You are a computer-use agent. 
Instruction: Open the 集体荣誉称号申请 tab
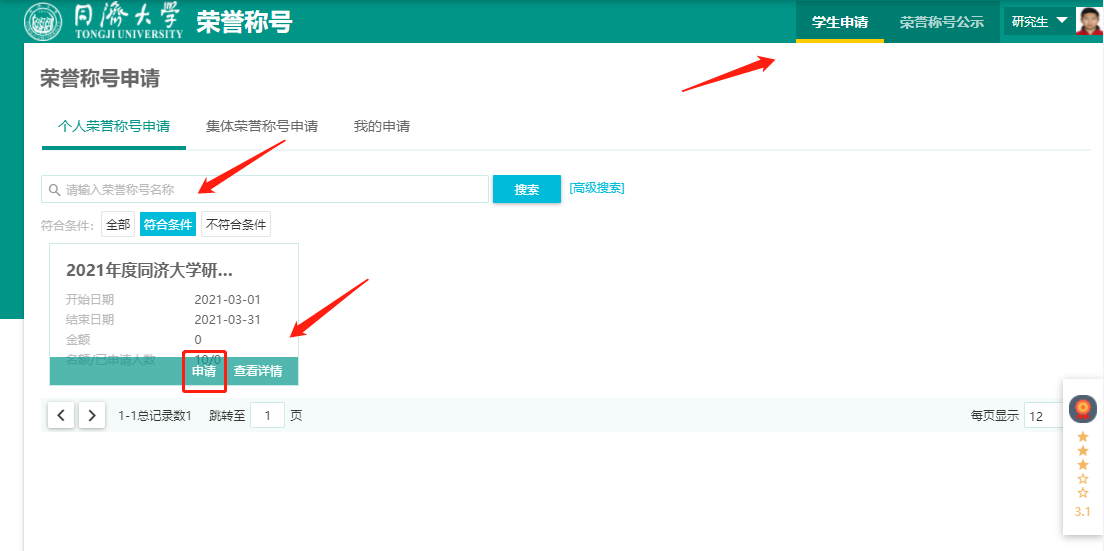(x=262, y=127)
